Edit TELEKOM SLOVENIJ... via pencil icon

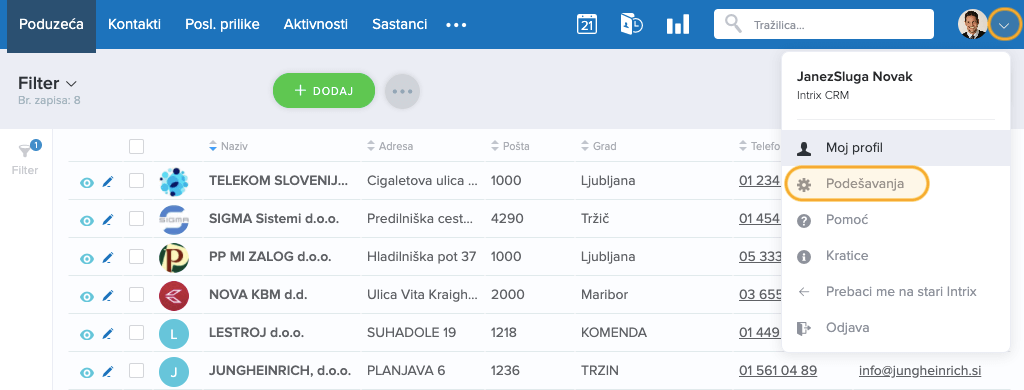pyautogui.click(x=108, y=182)
